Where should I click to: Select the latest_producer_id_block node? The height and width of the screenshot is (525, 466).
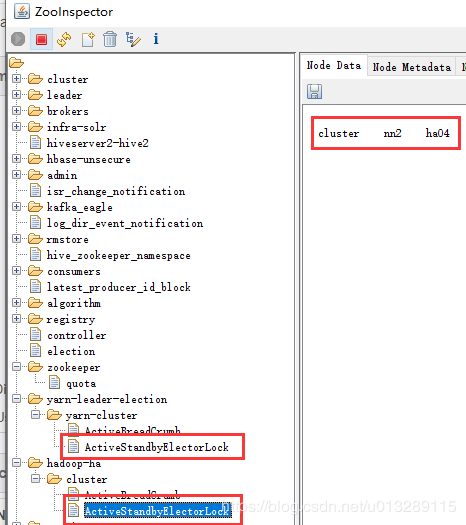[119, 288]
